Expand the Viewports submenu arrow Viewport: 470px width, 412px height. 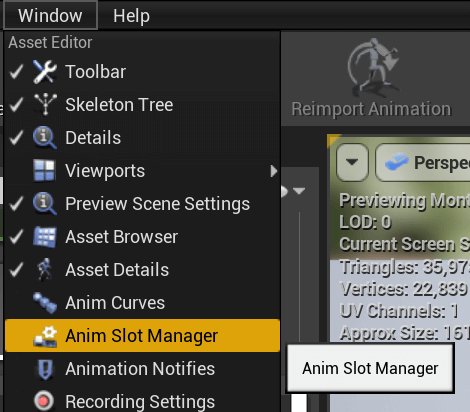[x=274, y=171]
